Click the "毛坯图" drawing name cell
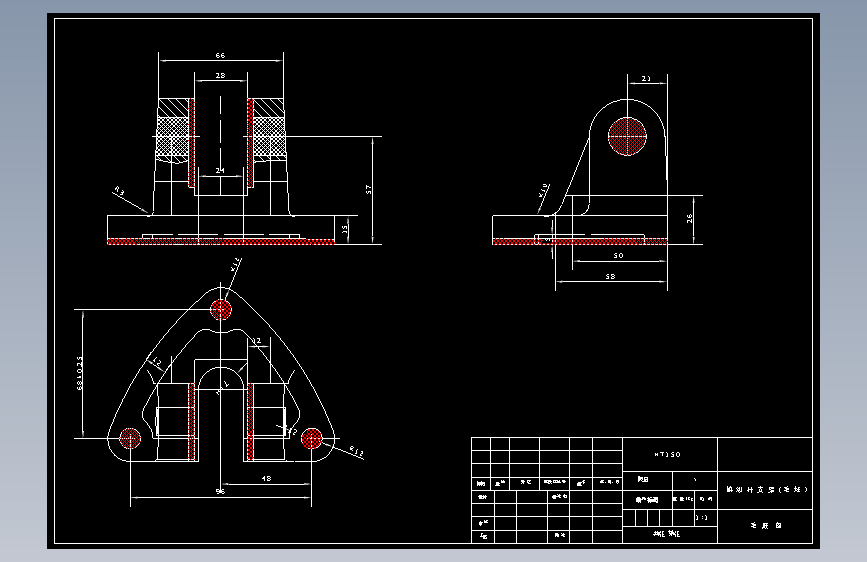867x562 pixels. [x=765, y=525]
